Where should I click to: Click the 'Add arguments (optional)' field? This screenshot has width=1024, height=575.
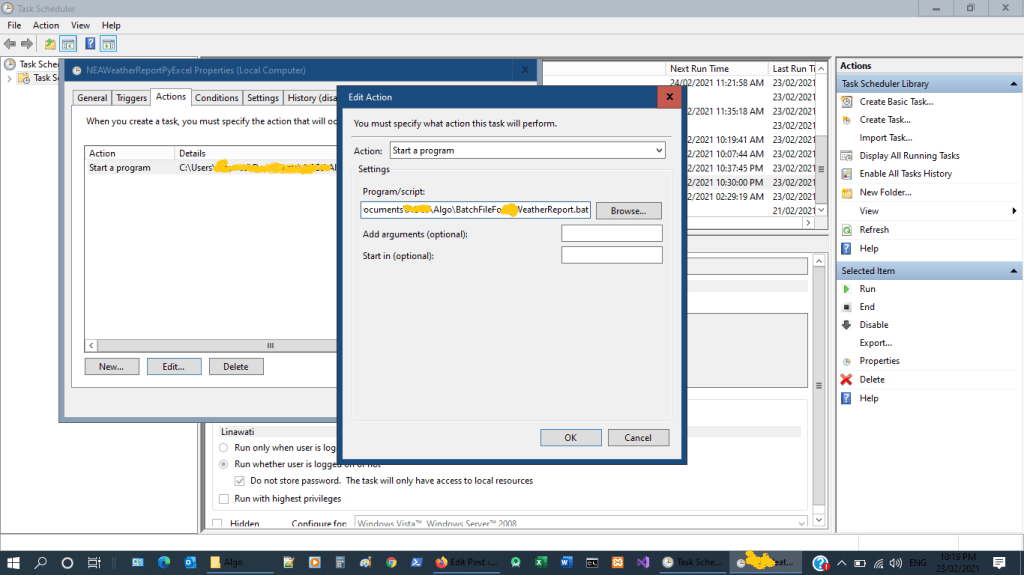pos(612,234)
